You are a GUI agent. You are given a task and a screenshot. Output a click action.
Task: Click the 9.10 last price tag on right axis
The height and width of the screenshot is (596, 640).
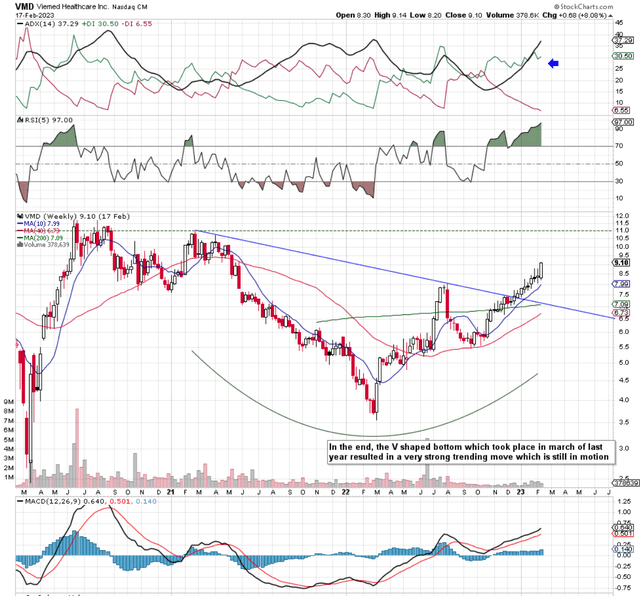click(621, 263)
